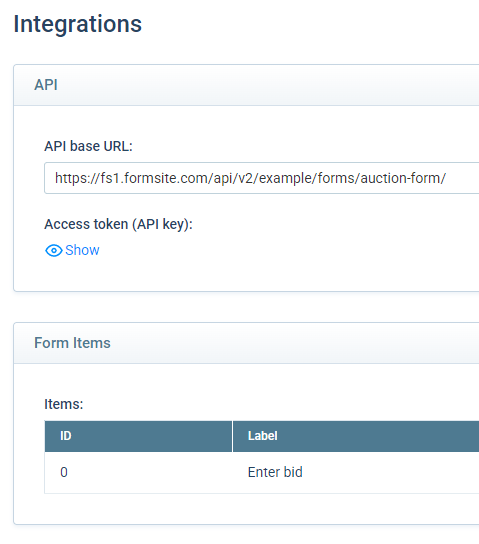Click the API panel header
The width and height of the screenshot is (479, 544).
(246, 85)
